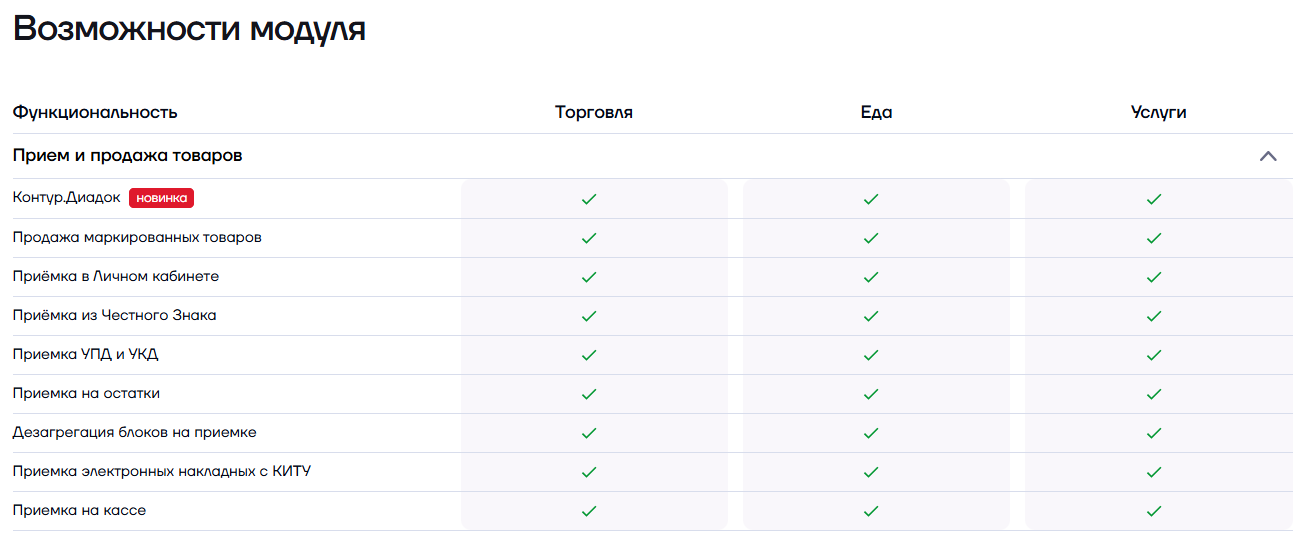The width and height of the screenshot is (1305, 542).
Task: Click the Контур.Диадок feature label
Action: click(66, 198)
